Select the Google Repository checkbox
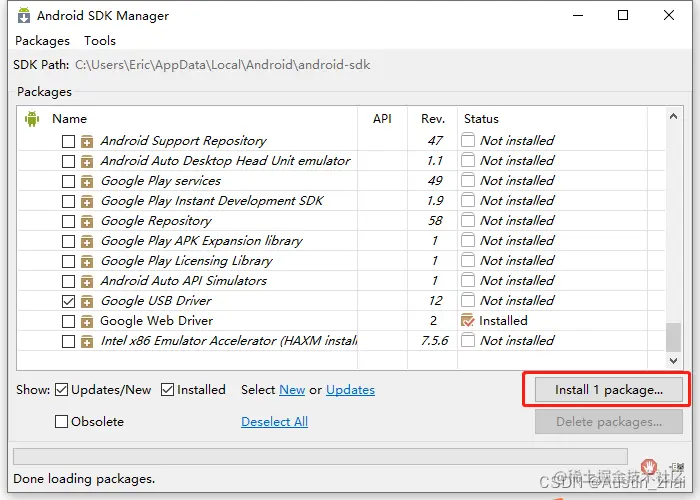The width and height of the screenshot is (700, 500). pyautogui.click(x=68, y=222)
